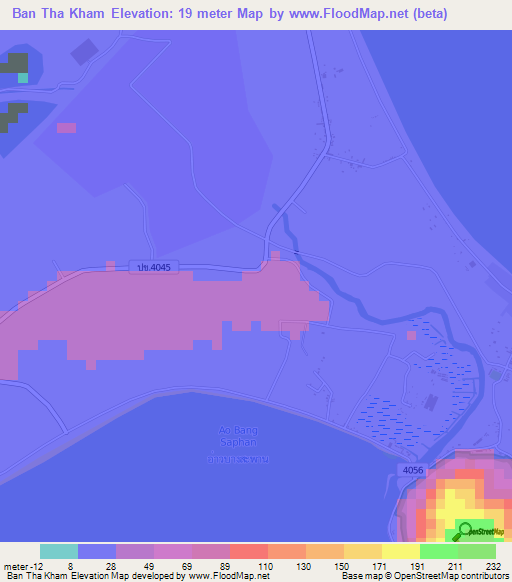Click the small teal elevation square at upper left
Screen dimensions: 512x582
click(x=23, y=78)
